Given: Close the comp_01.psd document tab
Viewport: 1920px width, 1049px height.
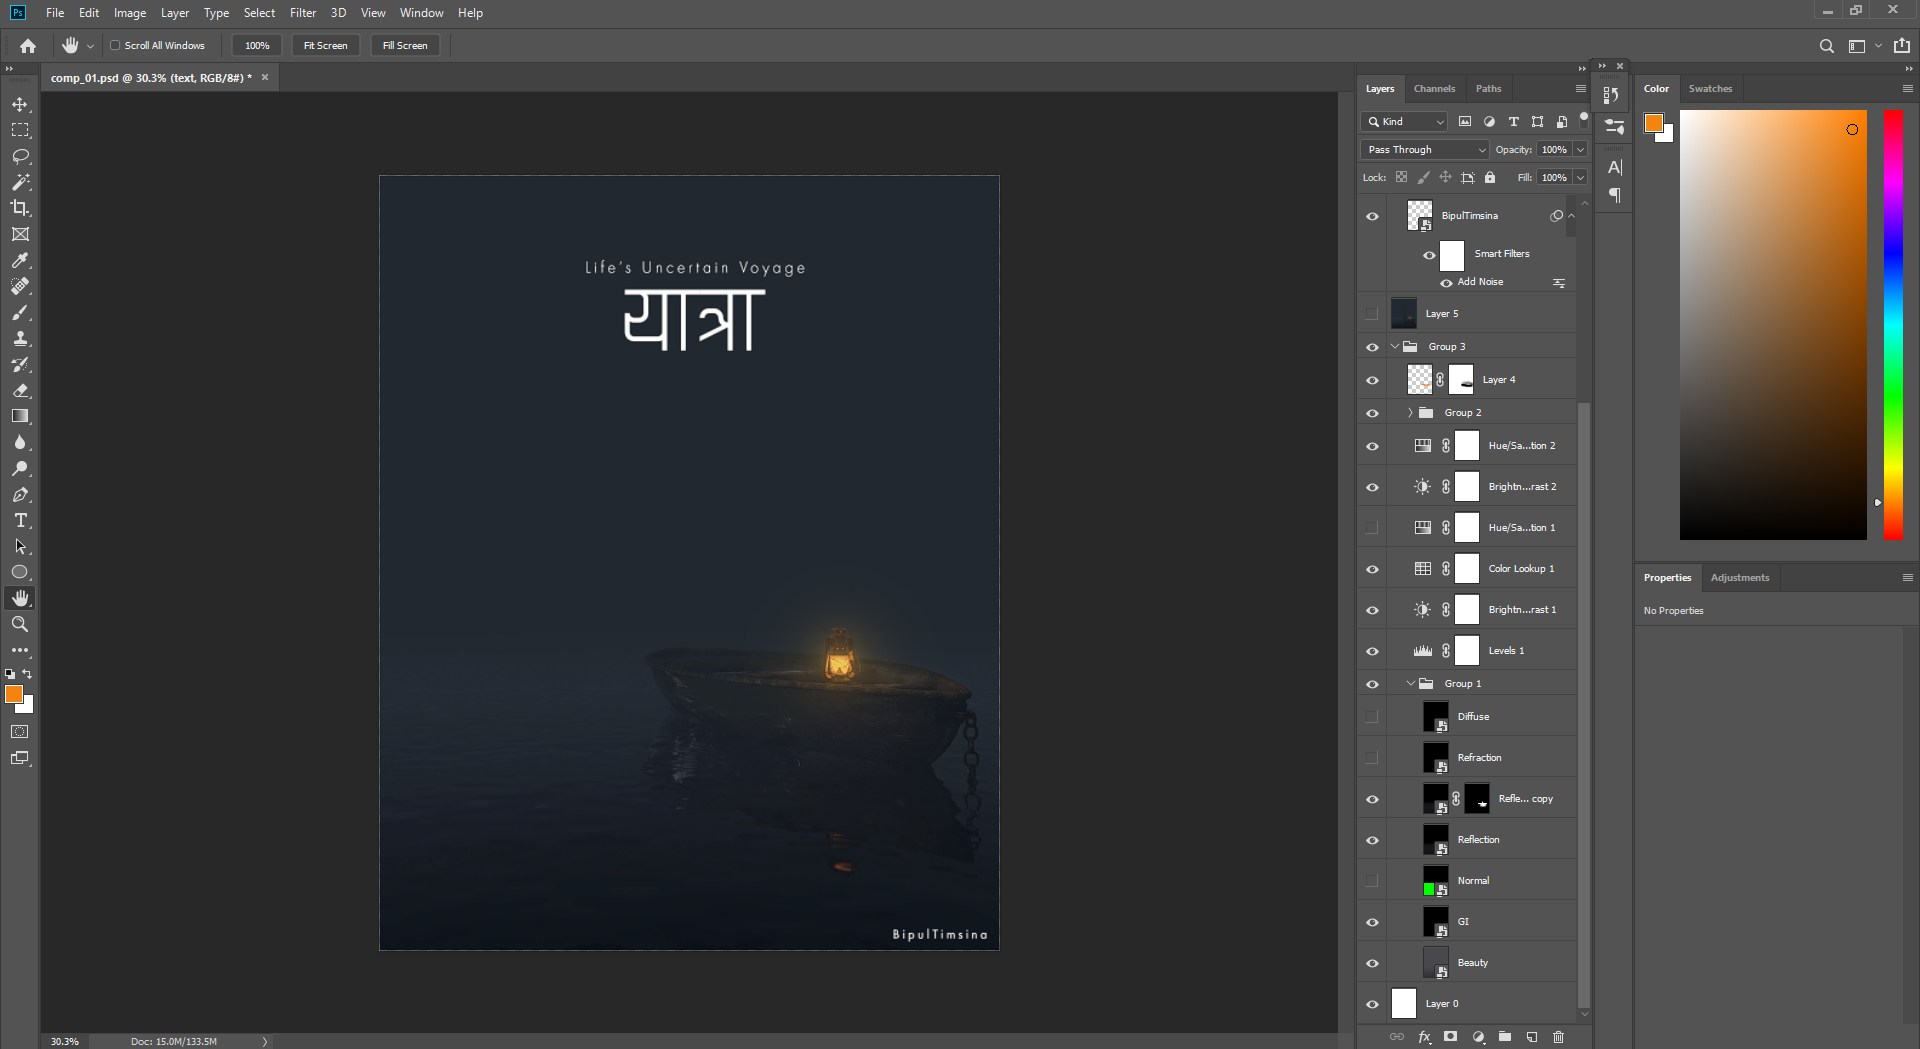Looking at the screenshot, I should [265, 77].
